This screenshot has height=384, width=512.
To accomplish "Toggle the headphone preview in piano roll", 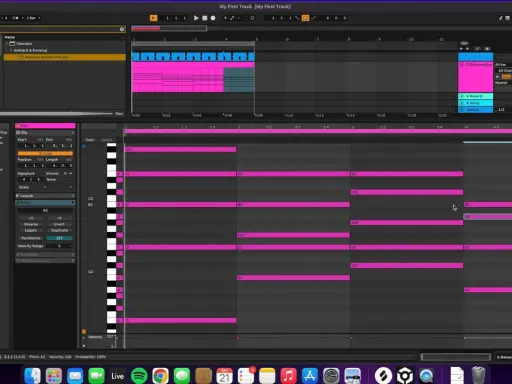I will pyautogui.click(x=84, y=146).
